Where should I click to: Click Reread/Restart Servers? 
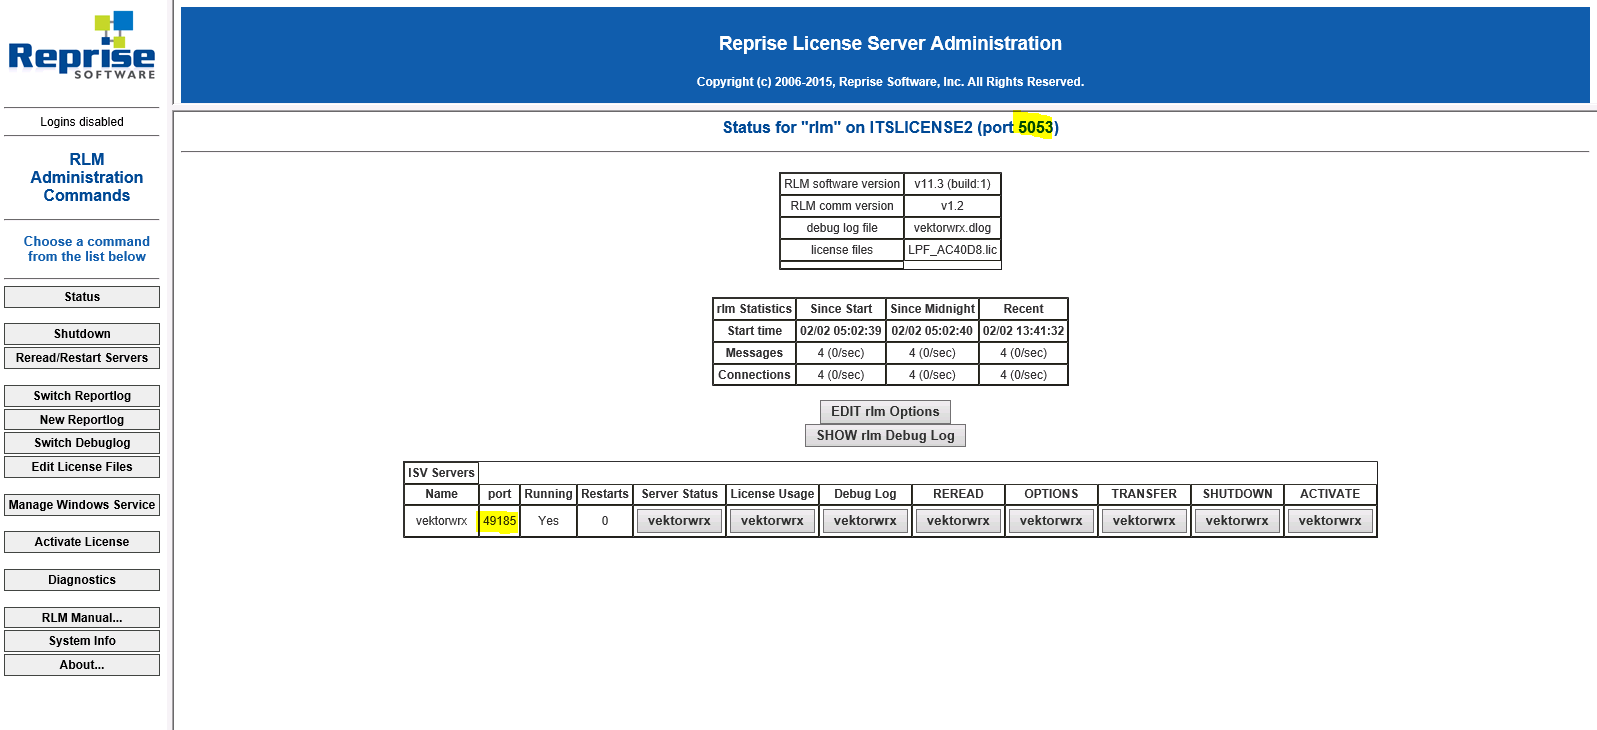tap(82, 358)
